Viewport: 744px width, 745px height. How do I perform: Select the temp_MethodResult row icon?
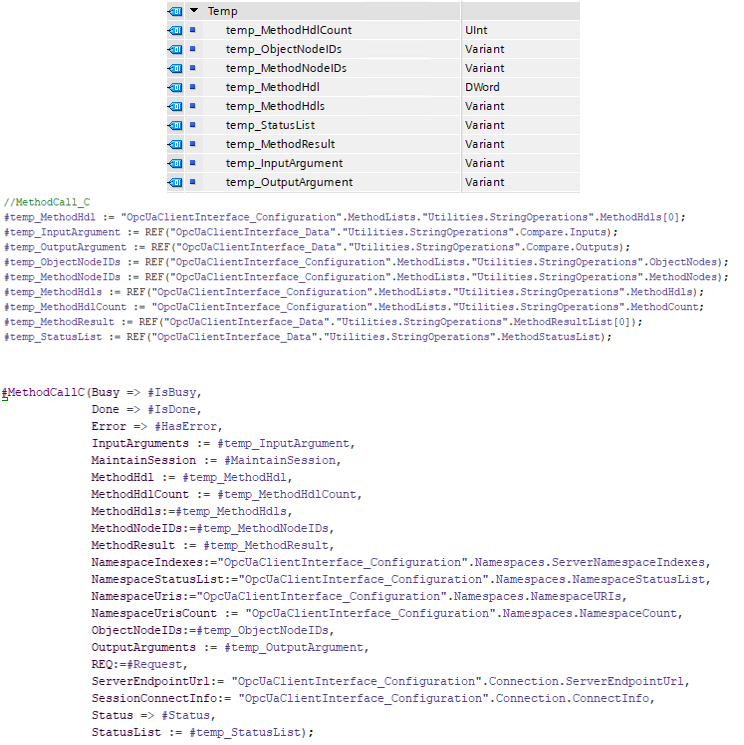[174, 144]
